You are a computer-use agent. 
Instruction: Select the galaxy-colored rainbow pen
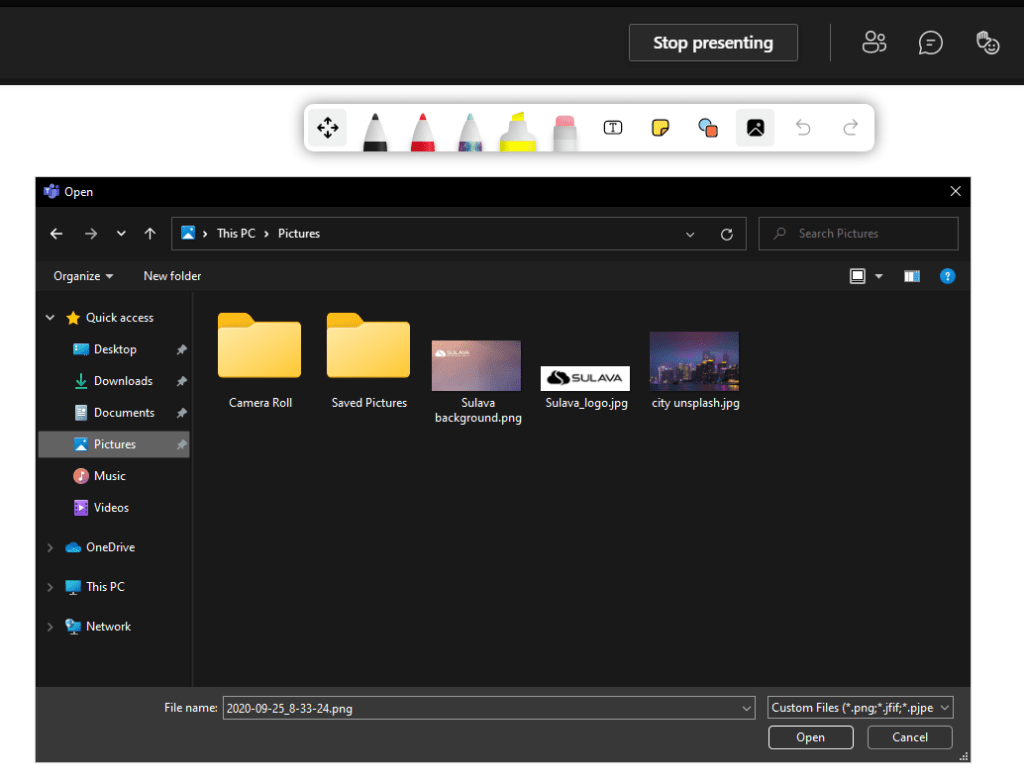[470, 131]
